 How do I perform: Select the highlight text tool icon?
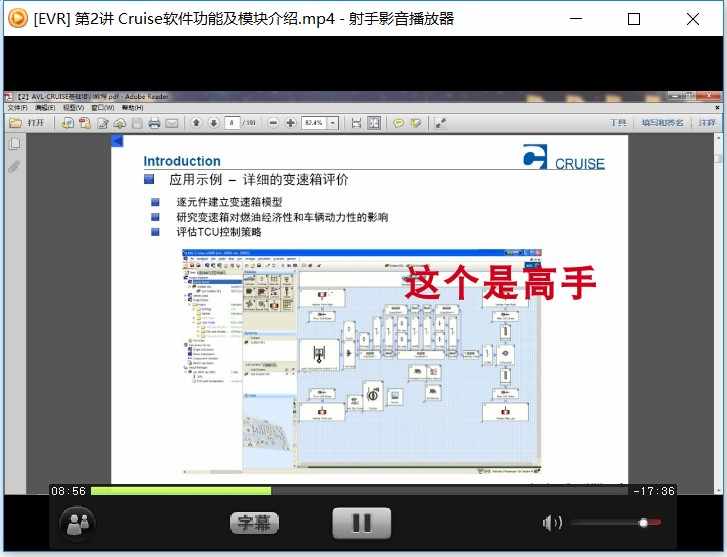pos(416,123)
